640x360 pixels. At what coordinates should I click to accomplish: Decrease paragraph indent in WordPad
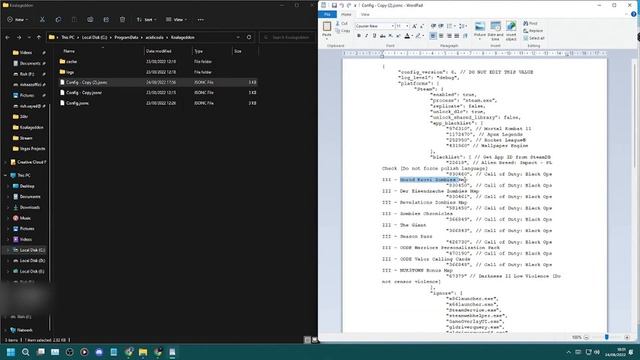[x=433, y=26]
